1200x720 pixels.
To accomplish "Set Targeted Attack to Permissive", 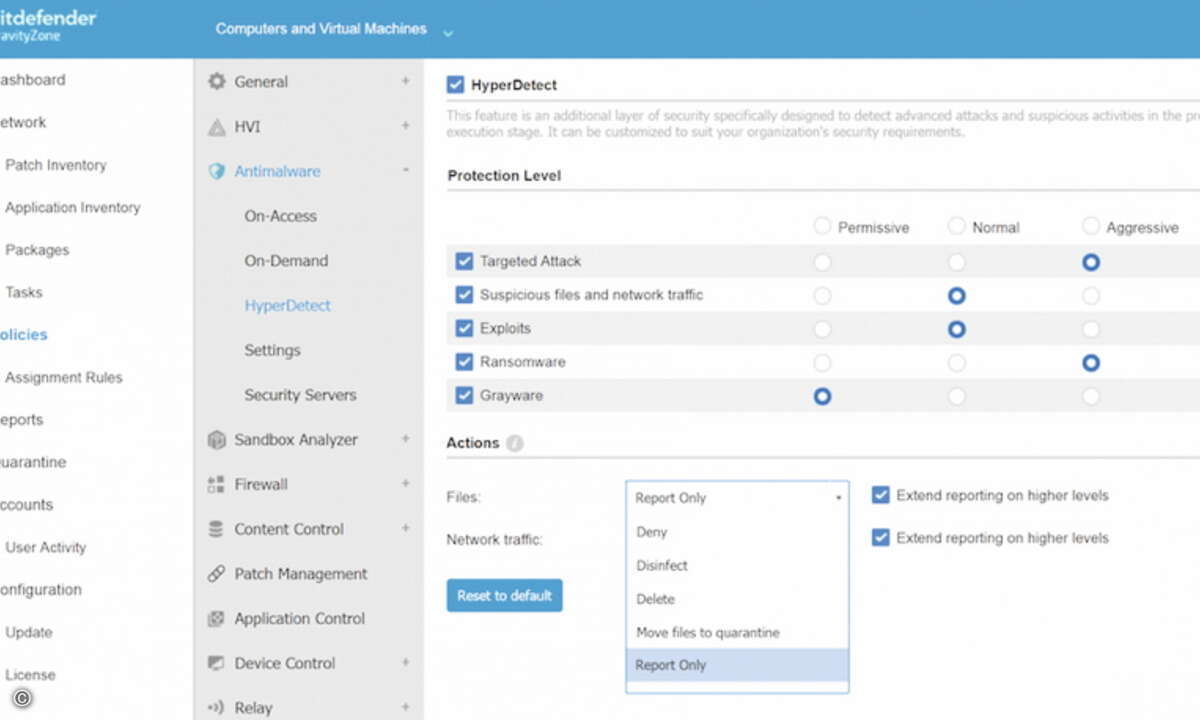I will (822, 262).
